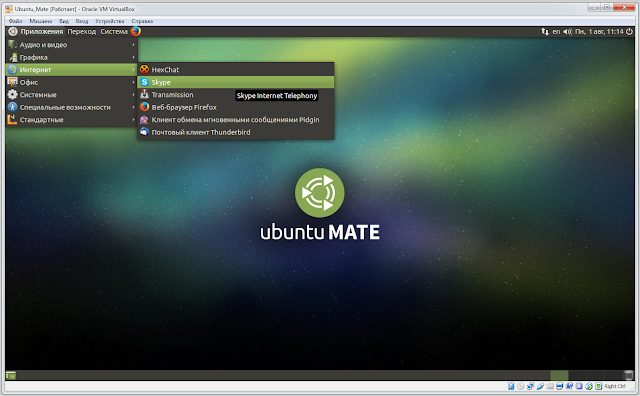
Task: Open VirtualBox Файл menu
Action: [x=16, y=21]
